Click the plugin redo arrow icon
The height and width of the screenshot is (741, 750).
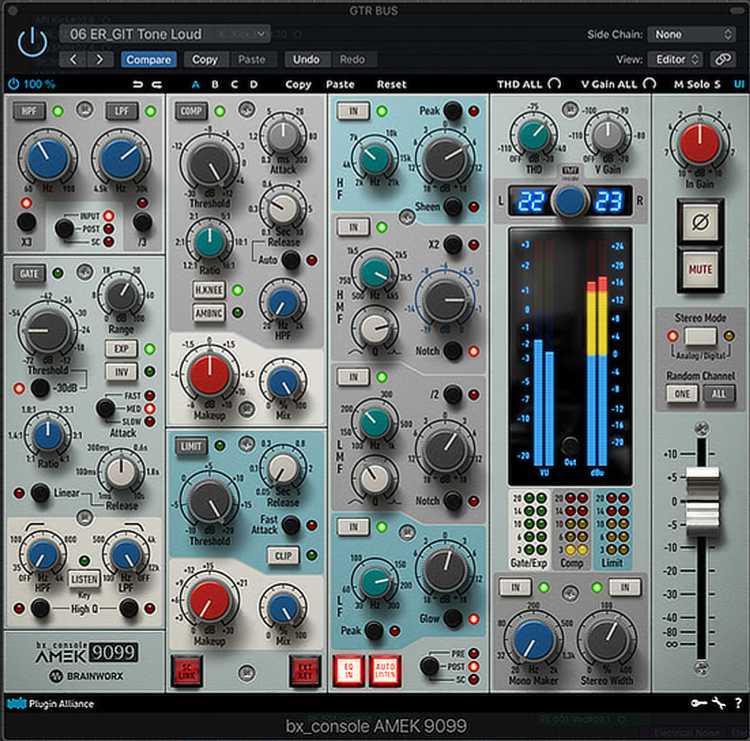coord(157,85)
